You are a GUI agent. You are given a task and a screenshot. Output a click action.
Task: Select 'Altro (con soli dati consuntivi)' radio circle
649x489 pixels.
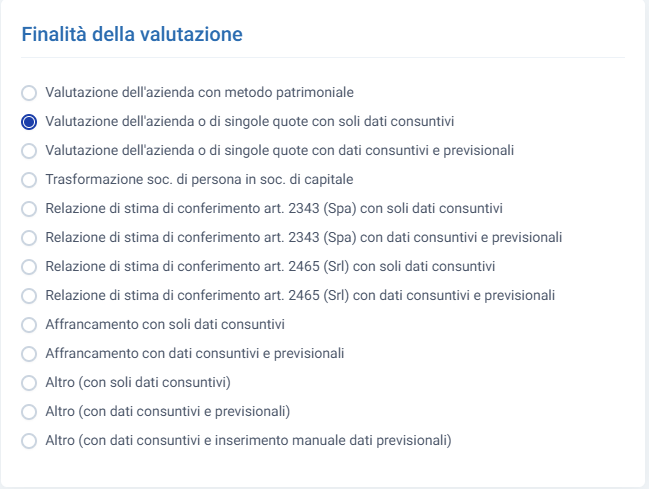pos(29,383)
